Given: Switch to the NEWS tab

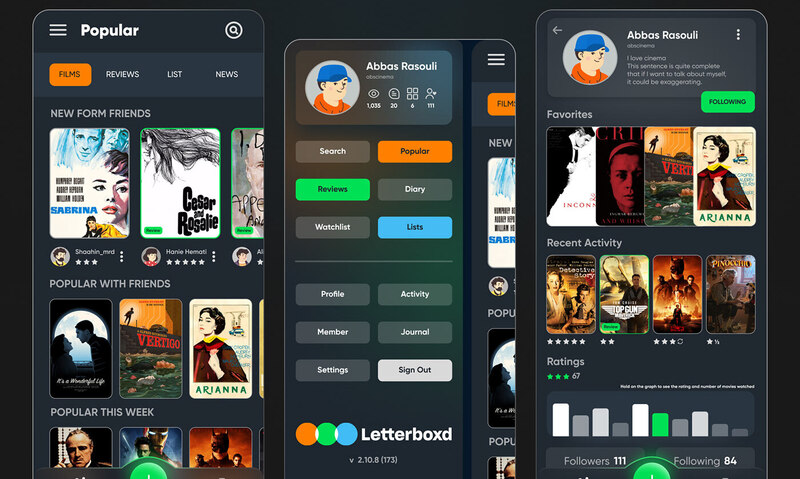Looking at the screenshot, I should point(227,74).
